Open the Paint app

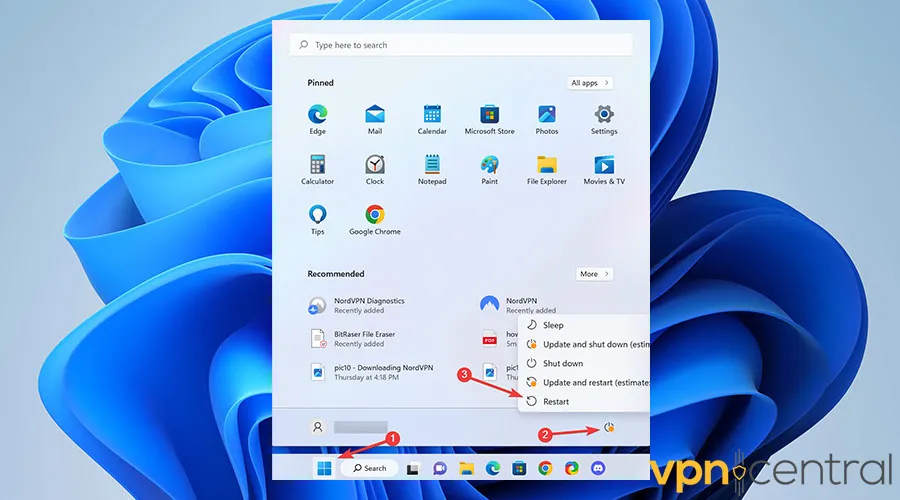point(489,169)
